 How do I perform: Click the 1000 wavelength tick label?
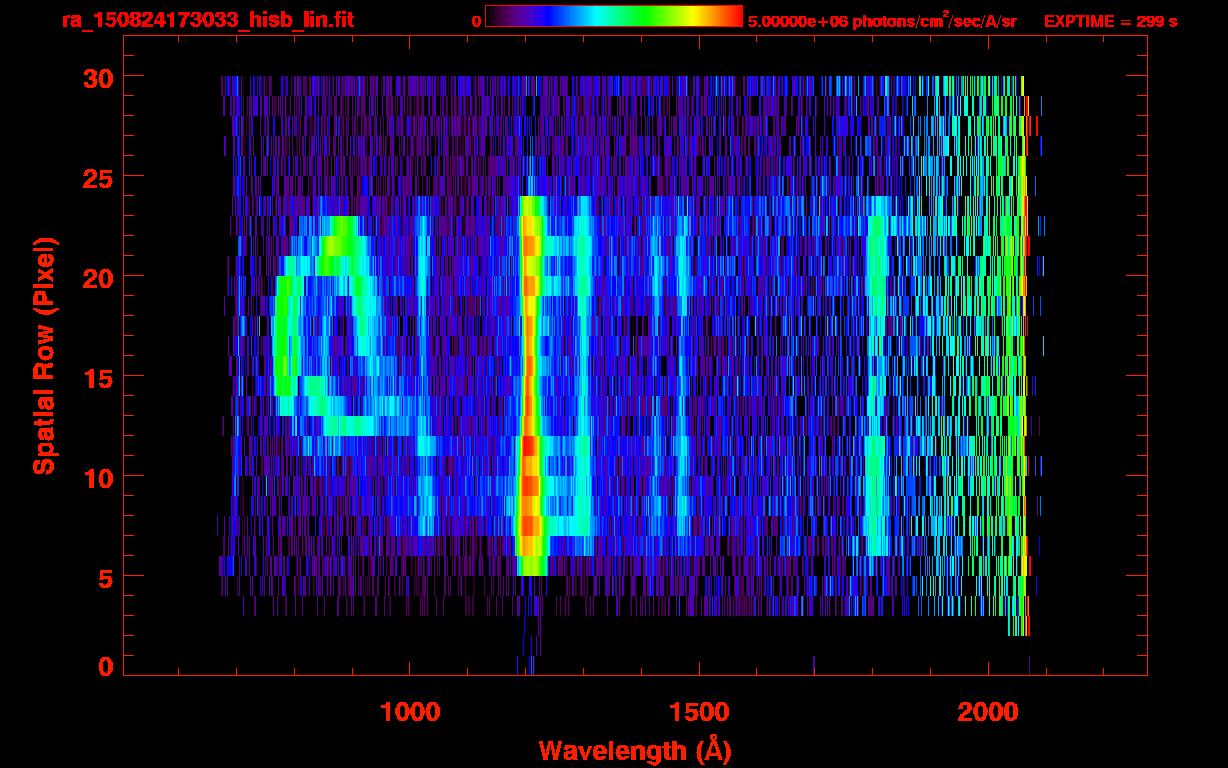pos(410,712)
